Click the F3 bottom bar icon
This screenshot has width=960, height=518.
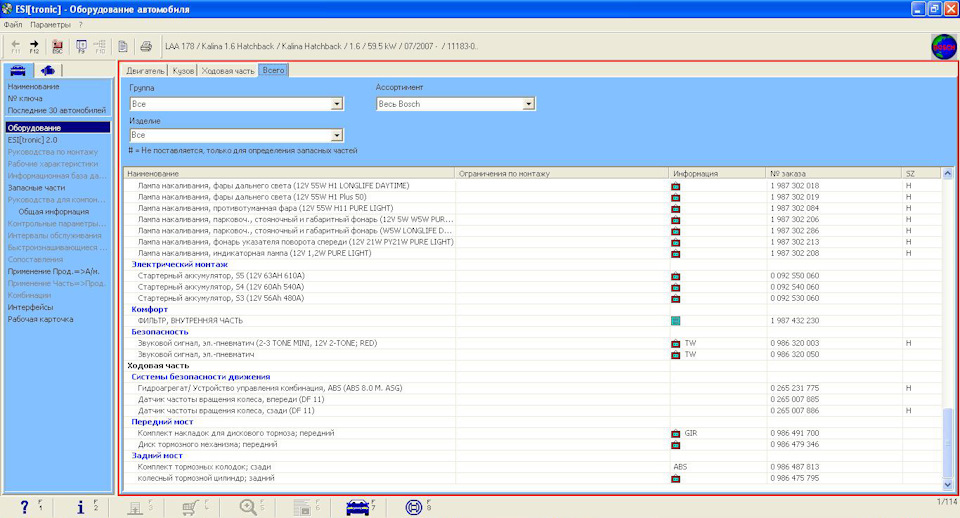click(x=135, y=507)
